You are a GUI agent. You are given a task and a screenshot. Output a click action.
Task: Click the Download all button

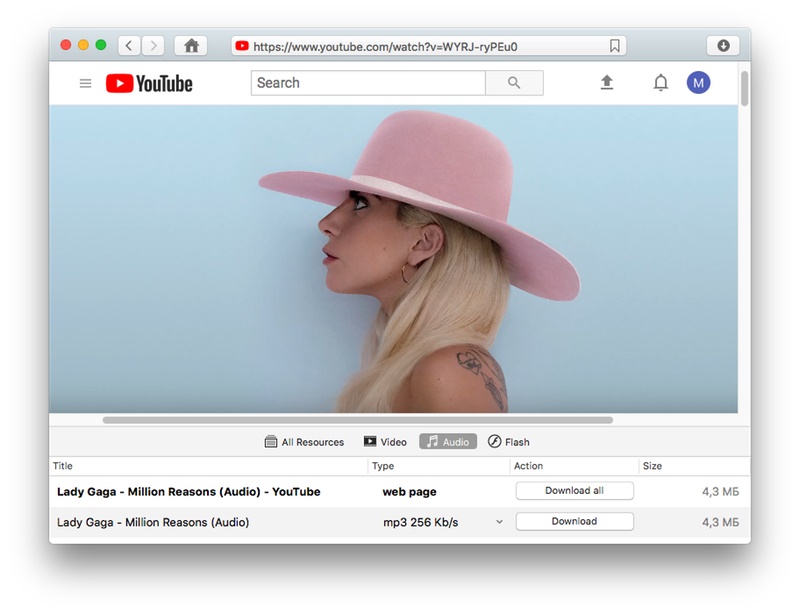click(574, 491)
